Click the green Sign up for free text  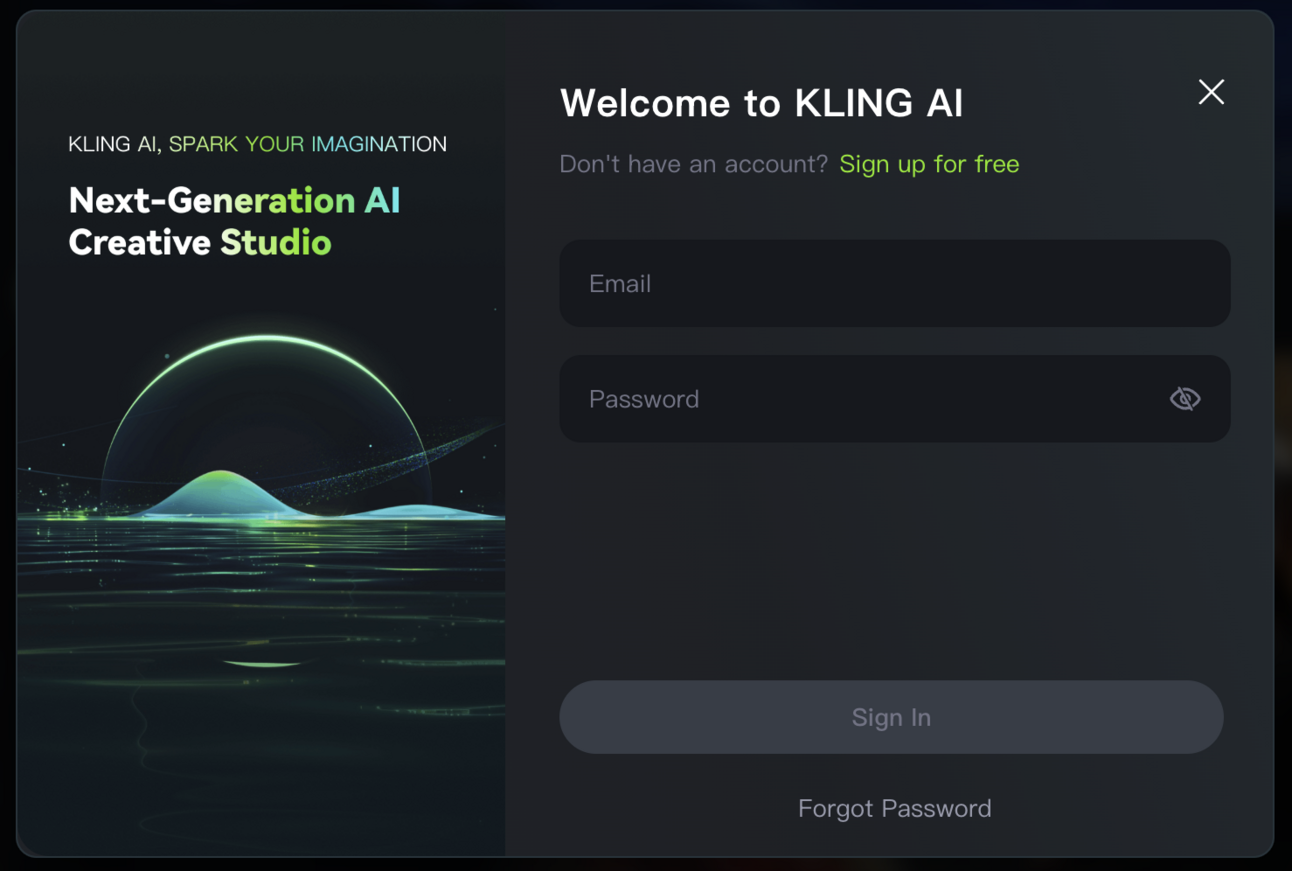[x=928, y=163]
